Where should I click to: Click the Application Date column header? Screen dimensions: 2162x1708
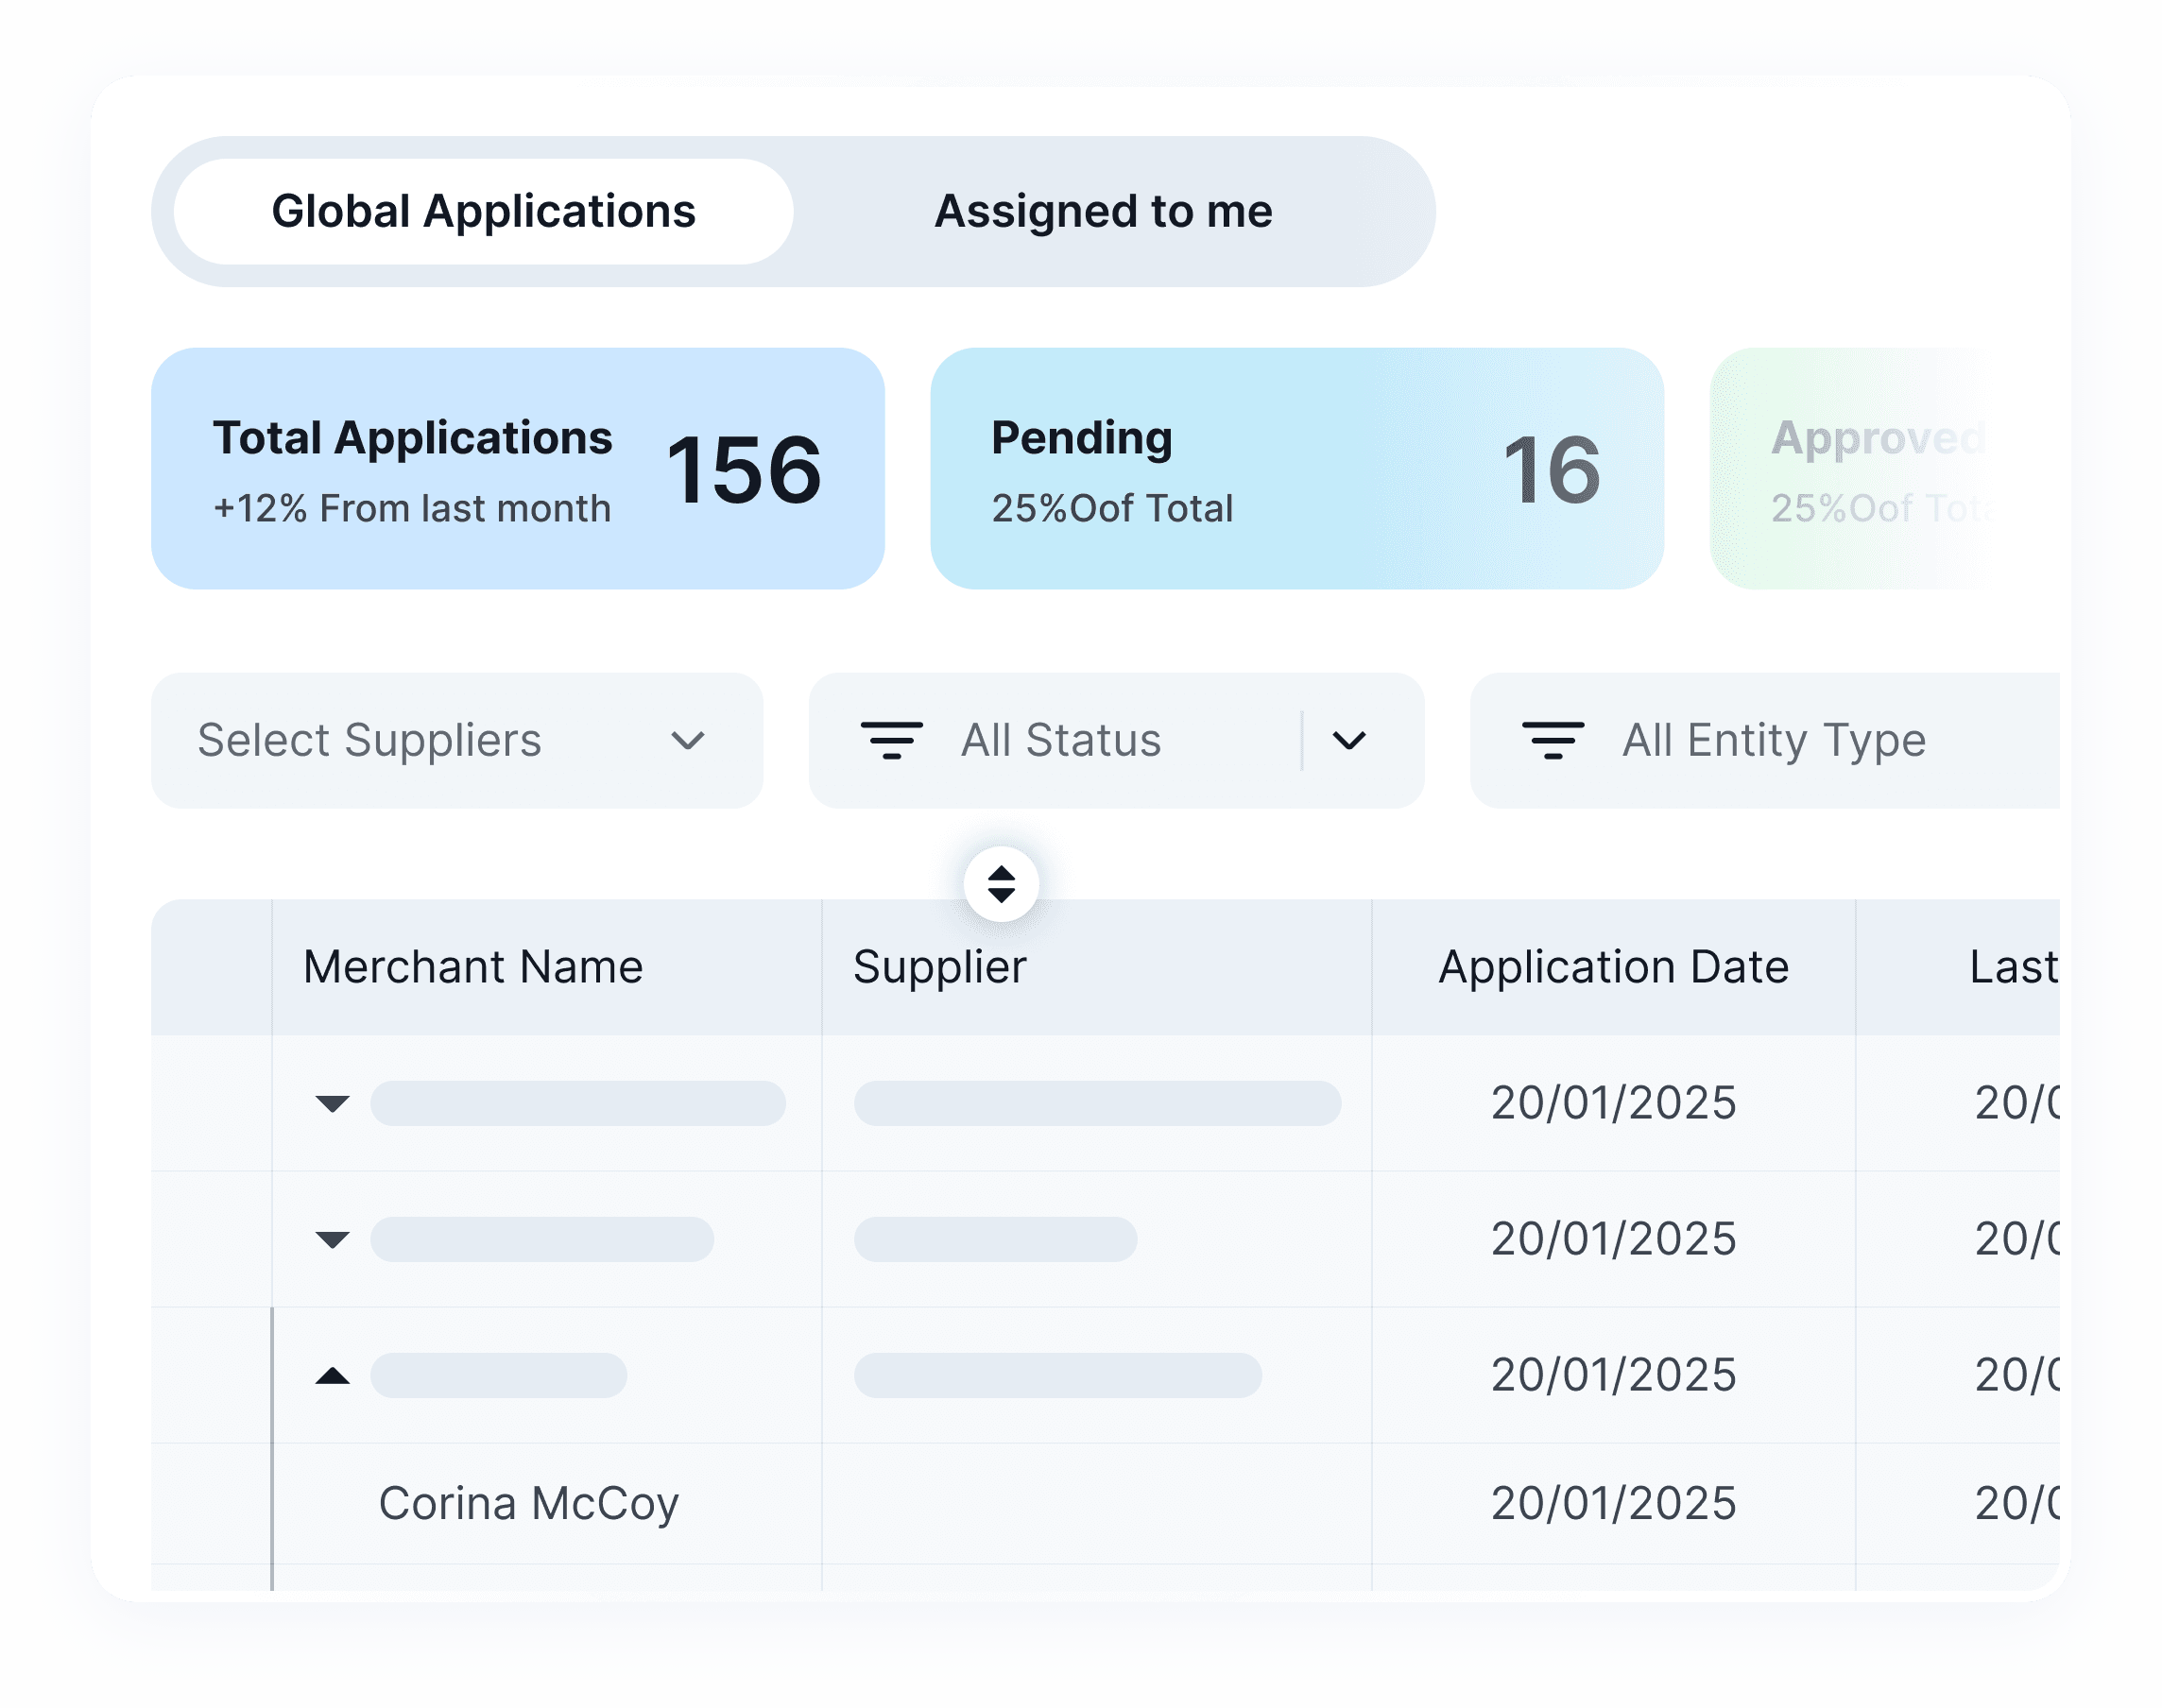pos(1613,967)
